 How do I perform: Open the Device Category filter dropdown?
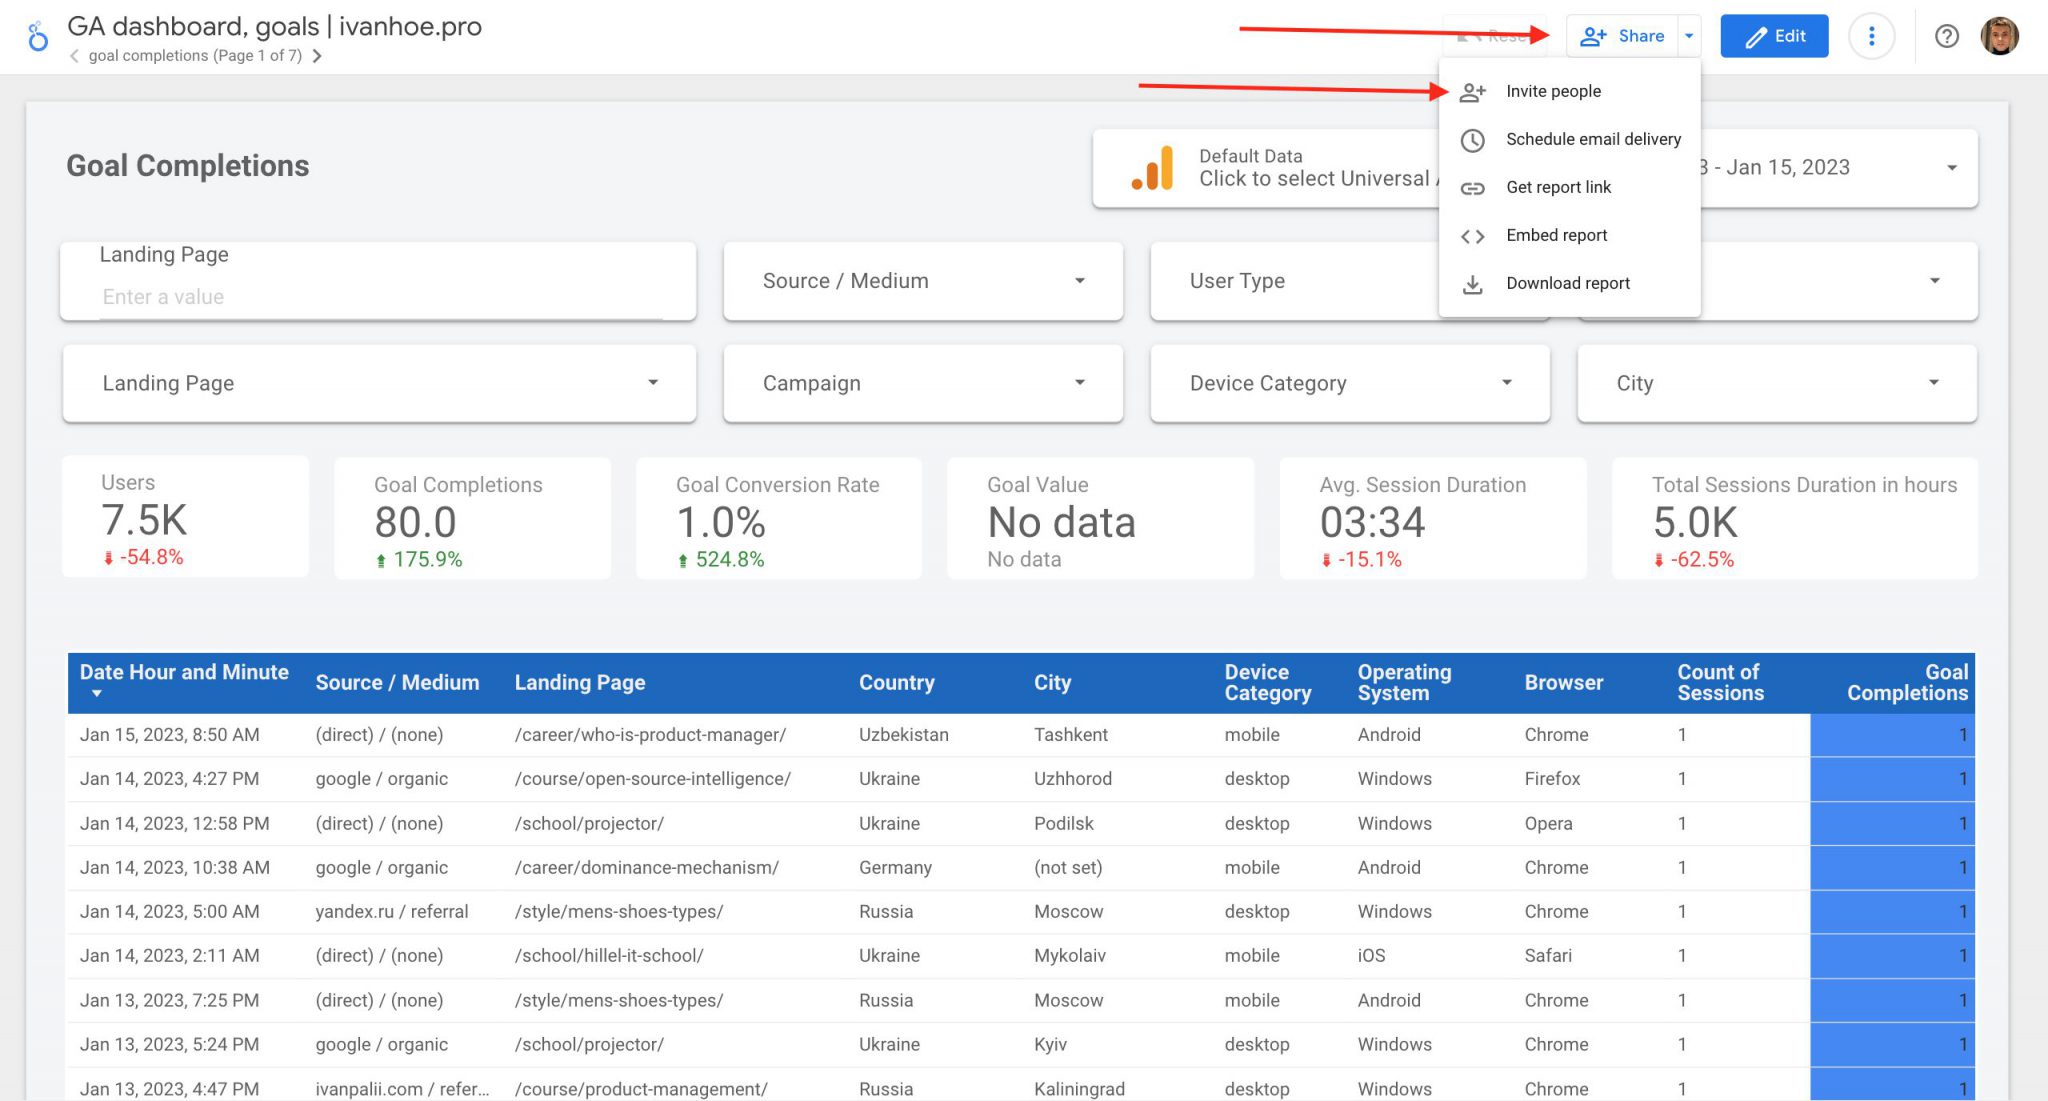[1349, 382]
